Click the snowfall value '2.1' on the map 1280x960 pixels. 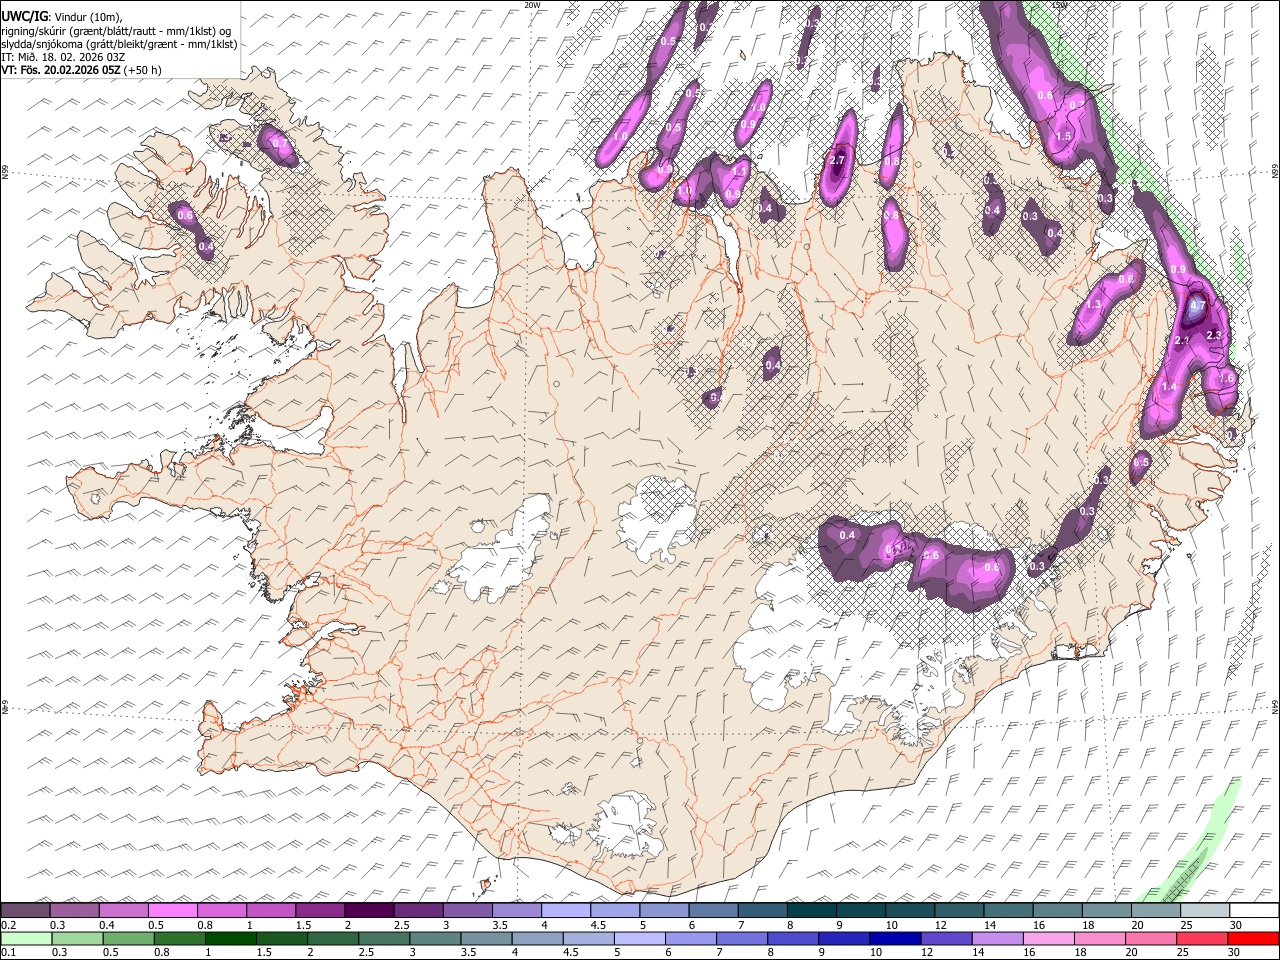1181,341
